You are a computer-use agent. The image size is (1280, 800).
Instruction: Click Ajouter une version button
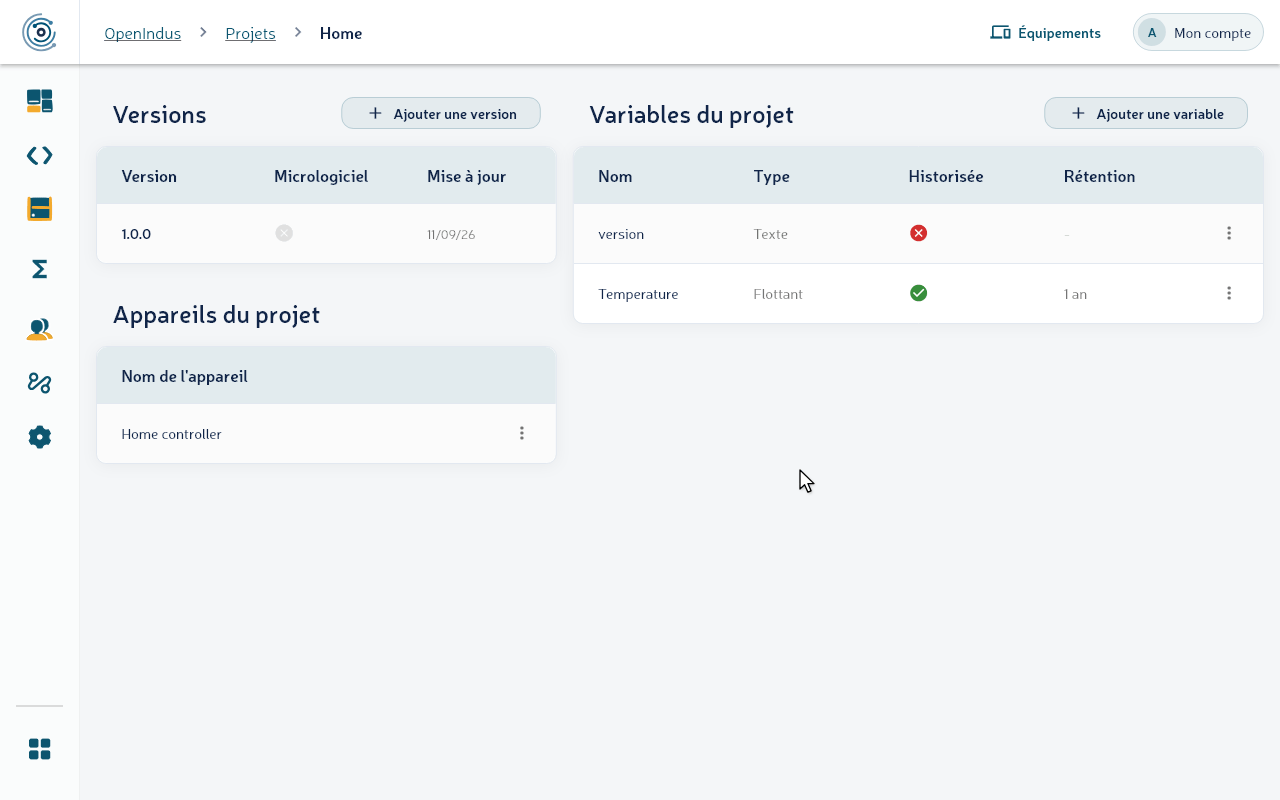pyautogui.click(x=441, y=113)
